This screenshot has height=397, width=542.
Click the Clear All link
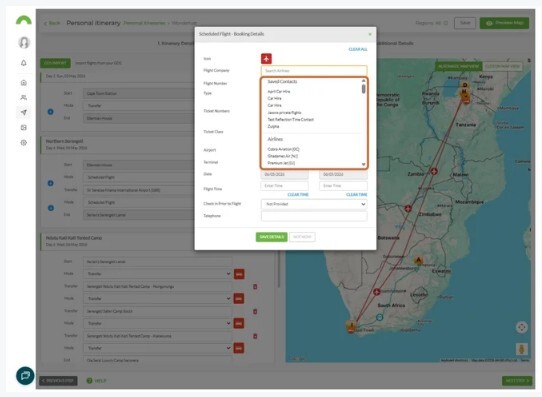click(358, 49)
